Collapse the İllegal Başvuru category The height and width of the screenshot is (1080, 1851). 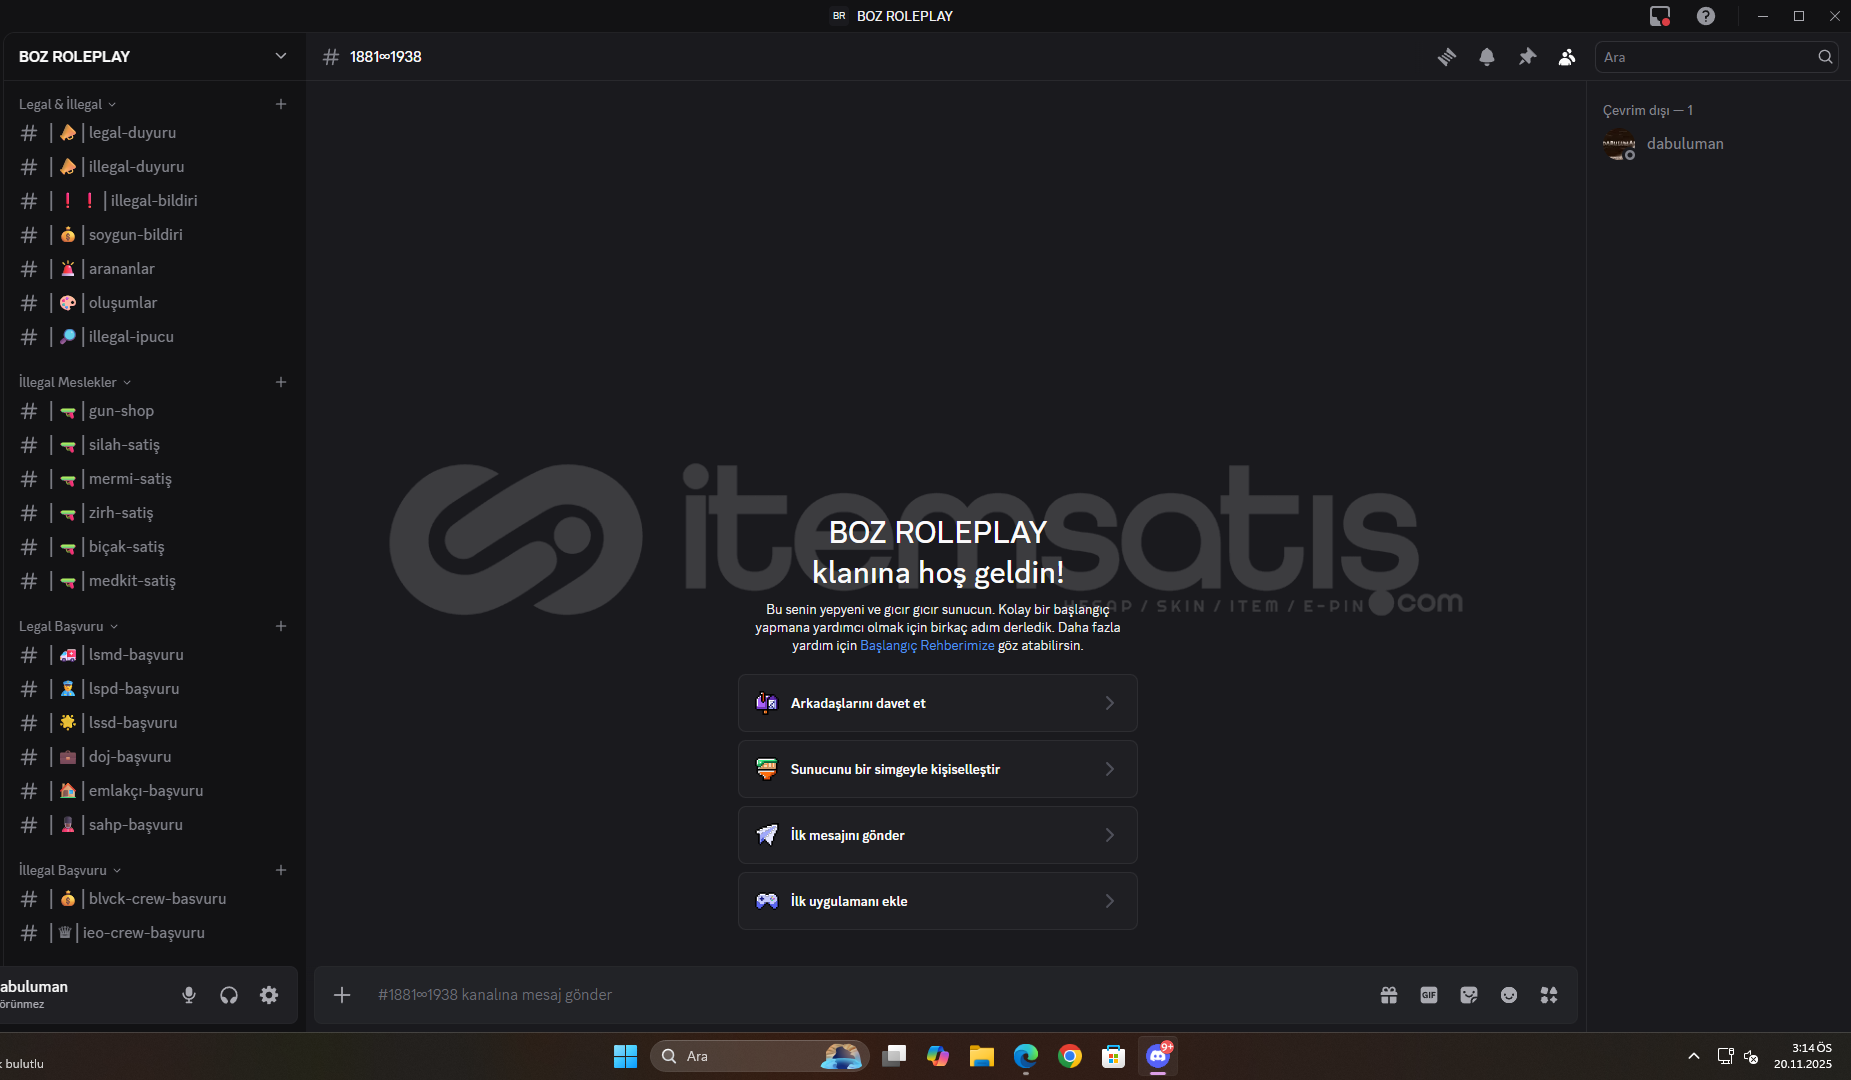click(70, 870)
